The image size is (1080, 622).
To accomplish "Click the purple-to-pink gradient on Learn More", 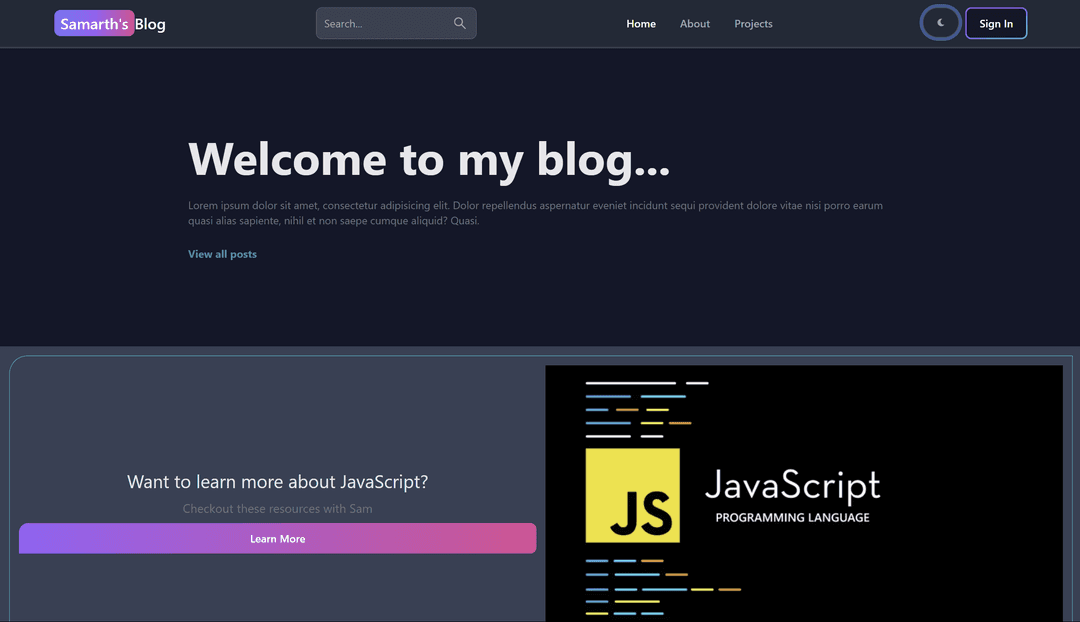I will tap(277, 538).
